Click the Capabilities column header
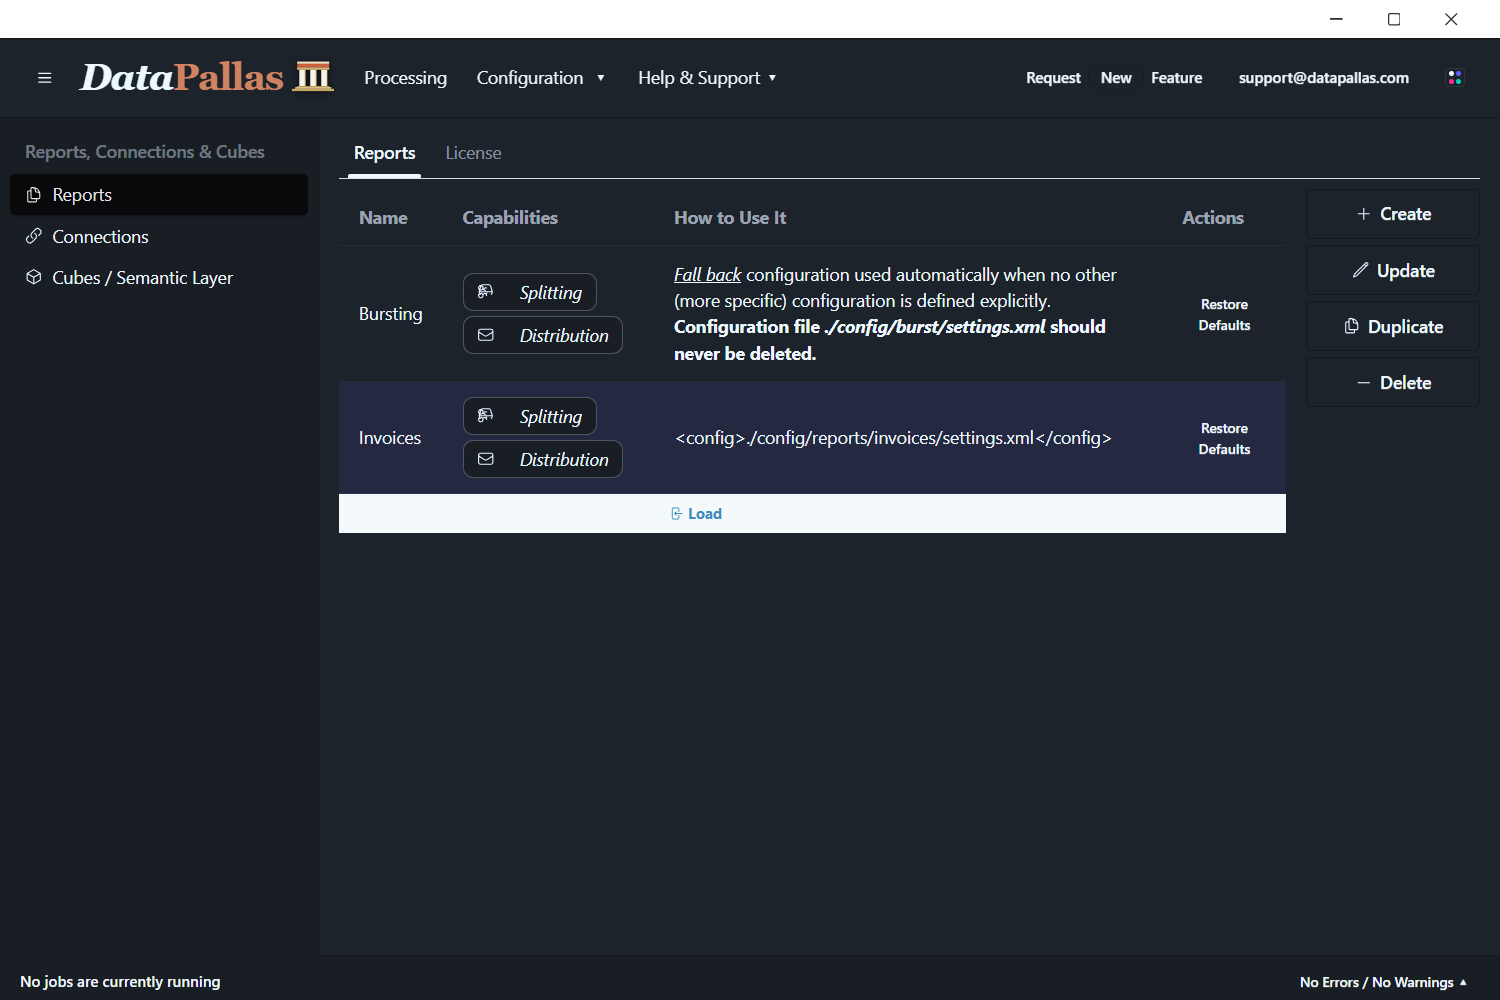Screen dimensions: 1500x1000 click(510, 218)
